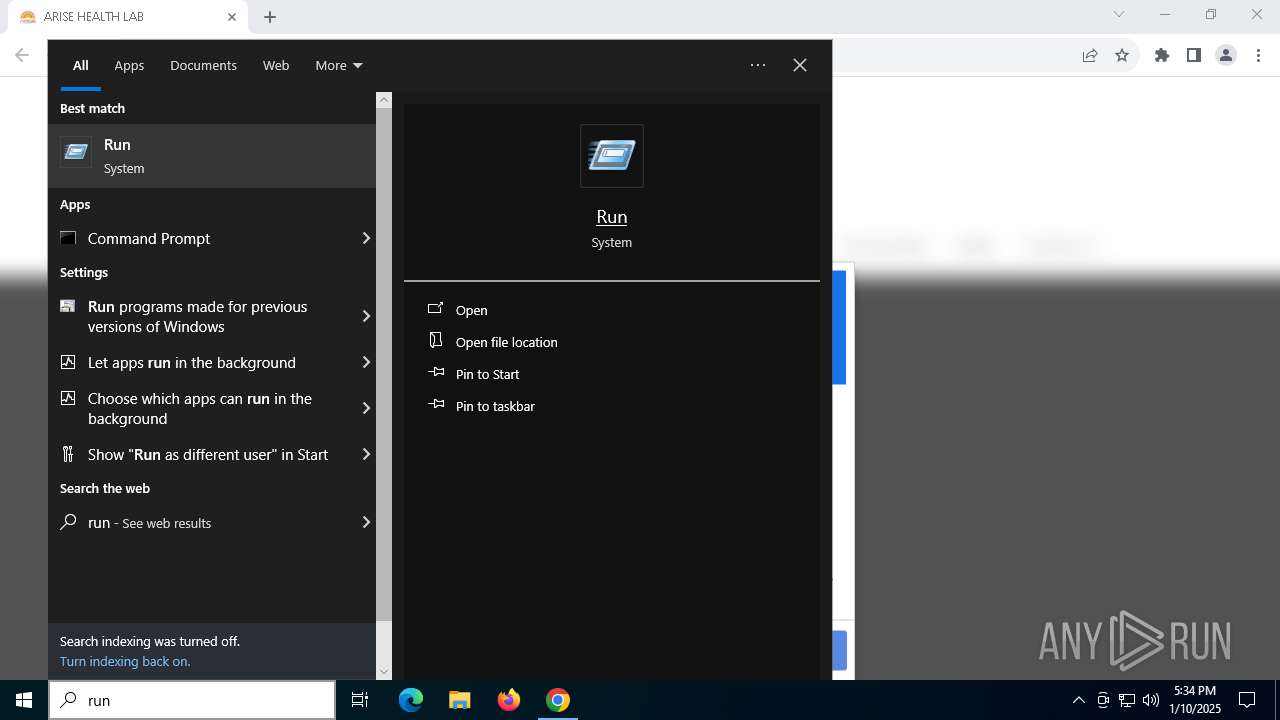Click the three-dots options icon in search panel

[x=758, y=65]
